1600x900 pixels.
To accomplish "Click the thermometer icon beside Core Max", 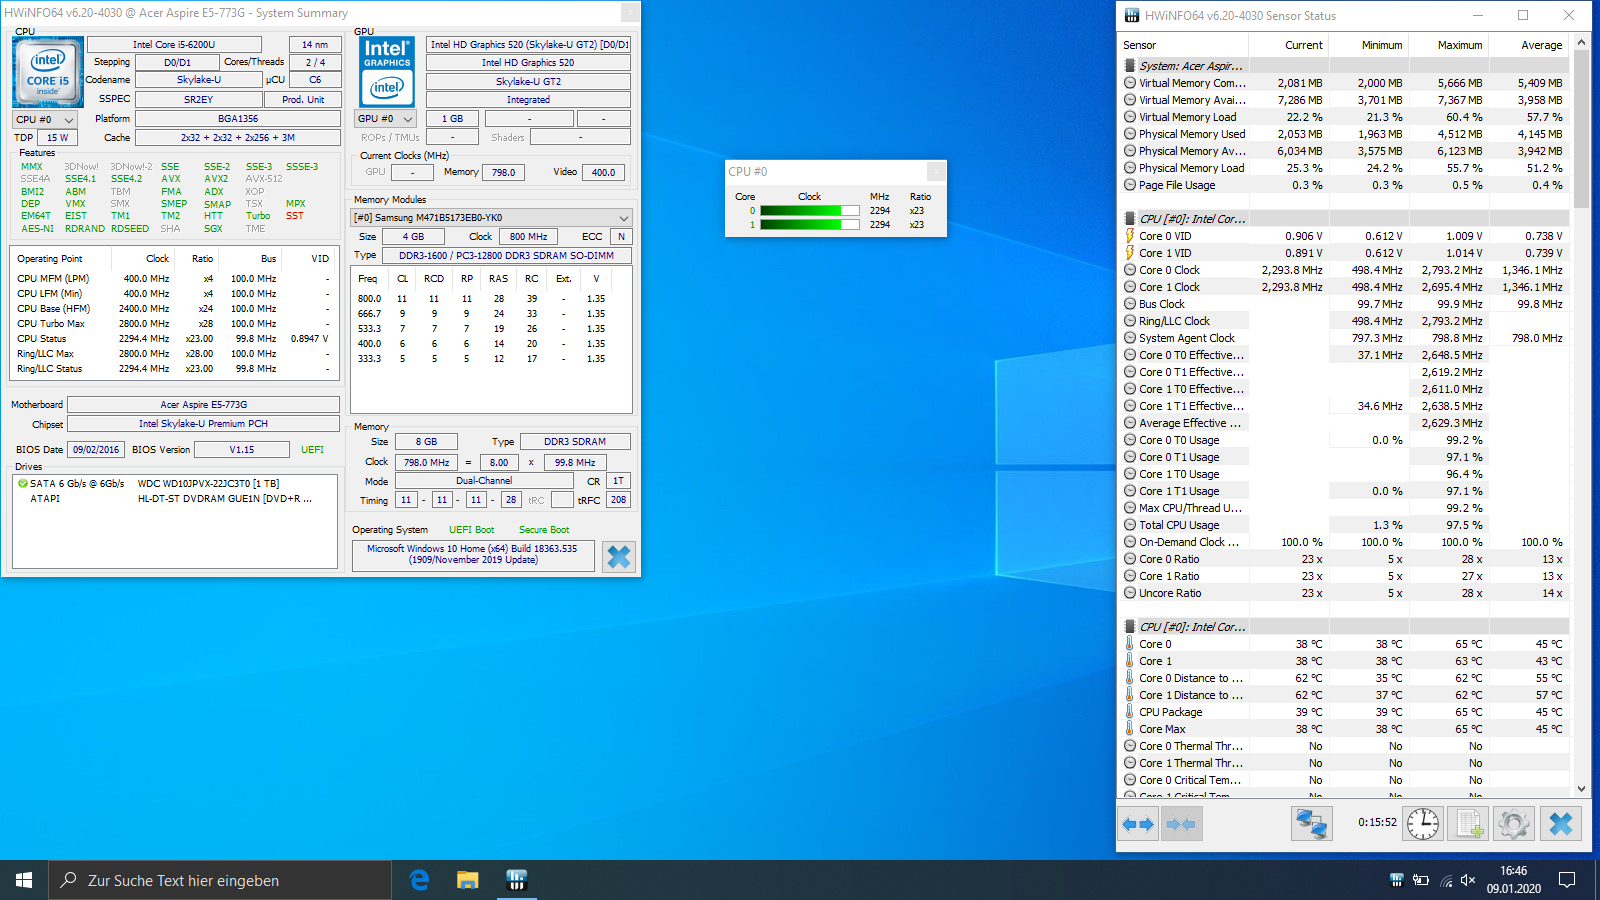I will 1130,729.
